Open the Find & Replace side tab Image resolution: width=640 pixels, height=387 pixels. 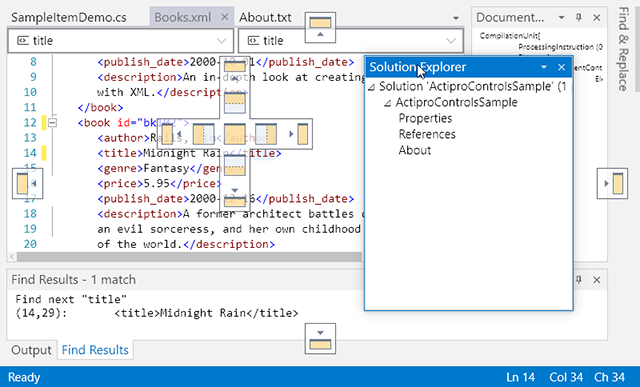coord(623,49)
